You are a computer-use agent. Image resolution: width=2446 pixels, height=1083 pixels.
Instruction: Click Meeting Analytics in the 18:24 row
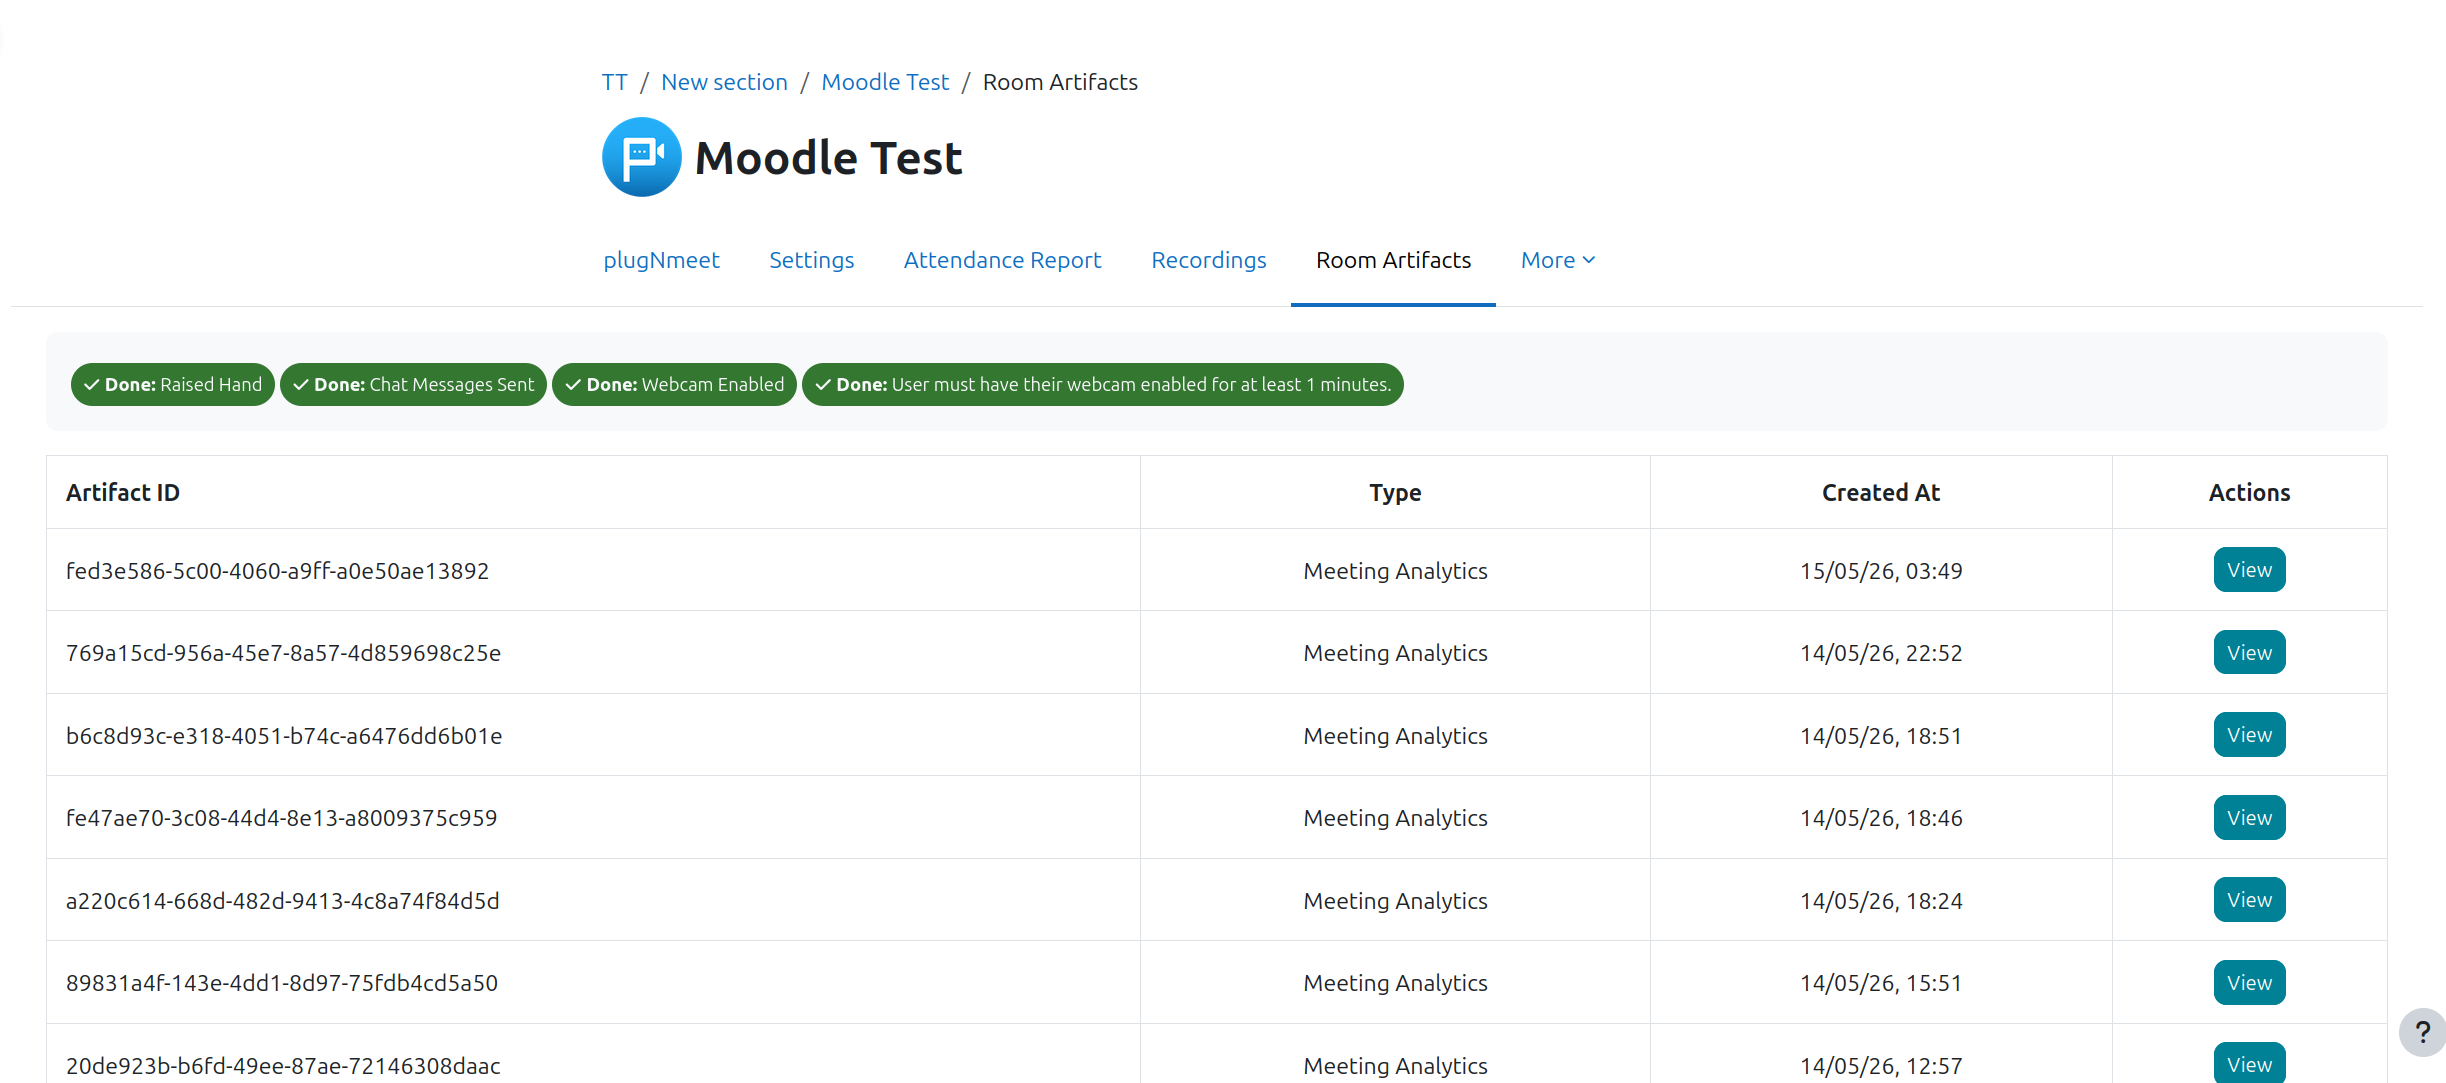1395,900
